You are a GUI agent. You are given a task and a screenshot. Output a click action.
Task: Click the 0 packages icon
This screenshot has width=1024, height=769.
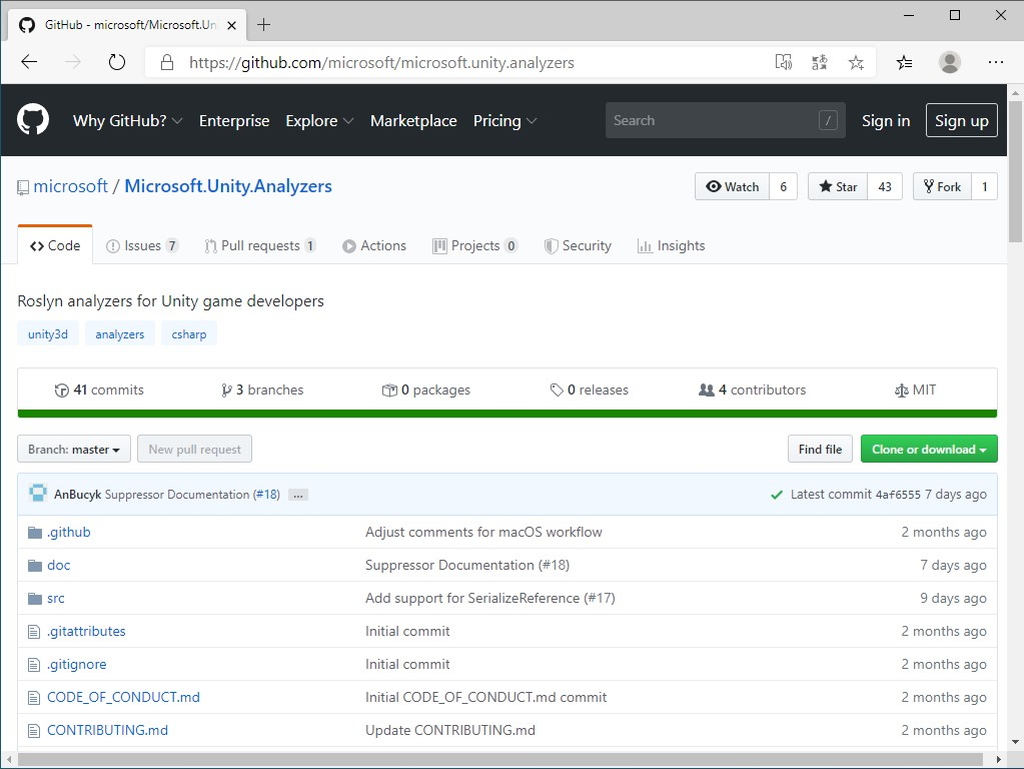click(389, 390)
